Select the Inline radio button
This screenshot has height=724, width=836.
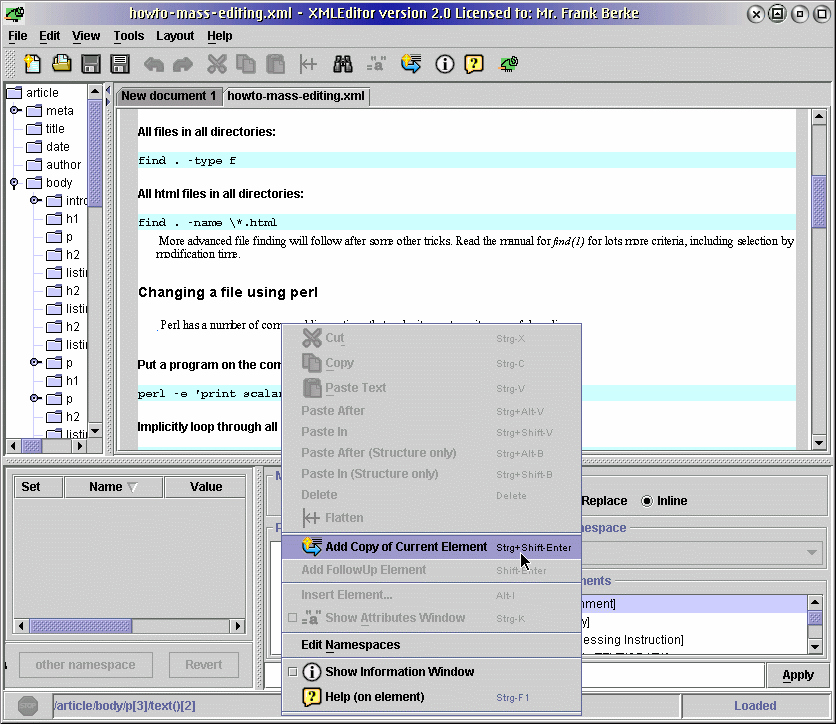(647, 501)
